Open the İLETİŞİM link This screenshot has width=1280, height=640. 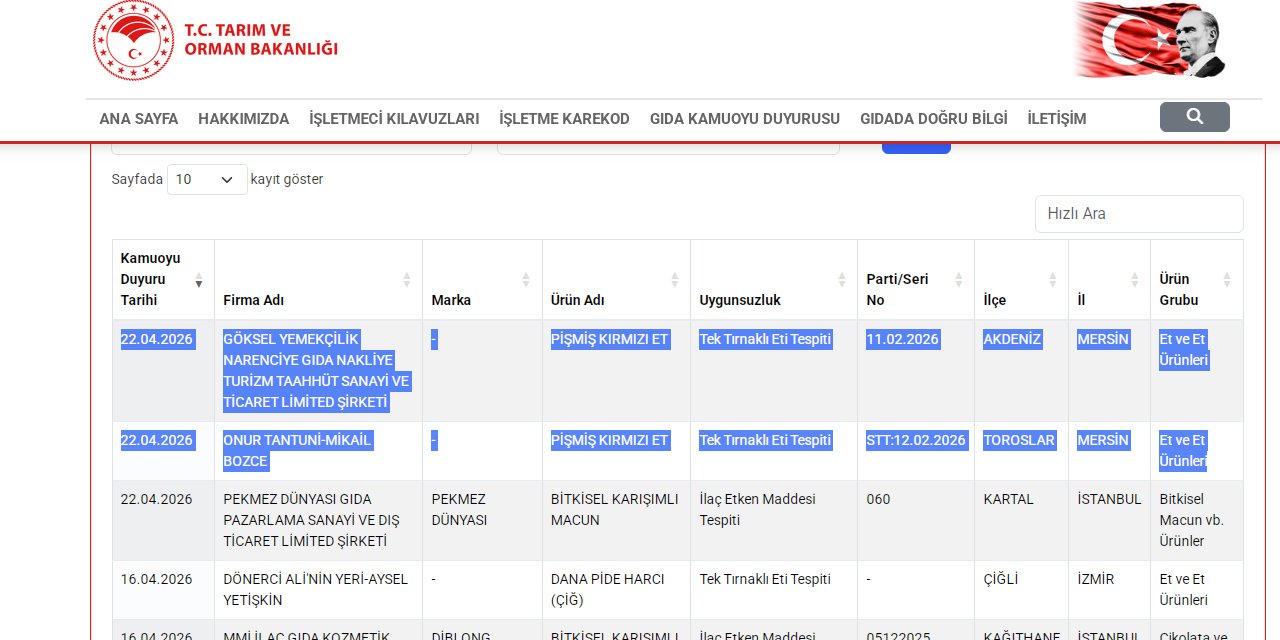(1056, 118)
